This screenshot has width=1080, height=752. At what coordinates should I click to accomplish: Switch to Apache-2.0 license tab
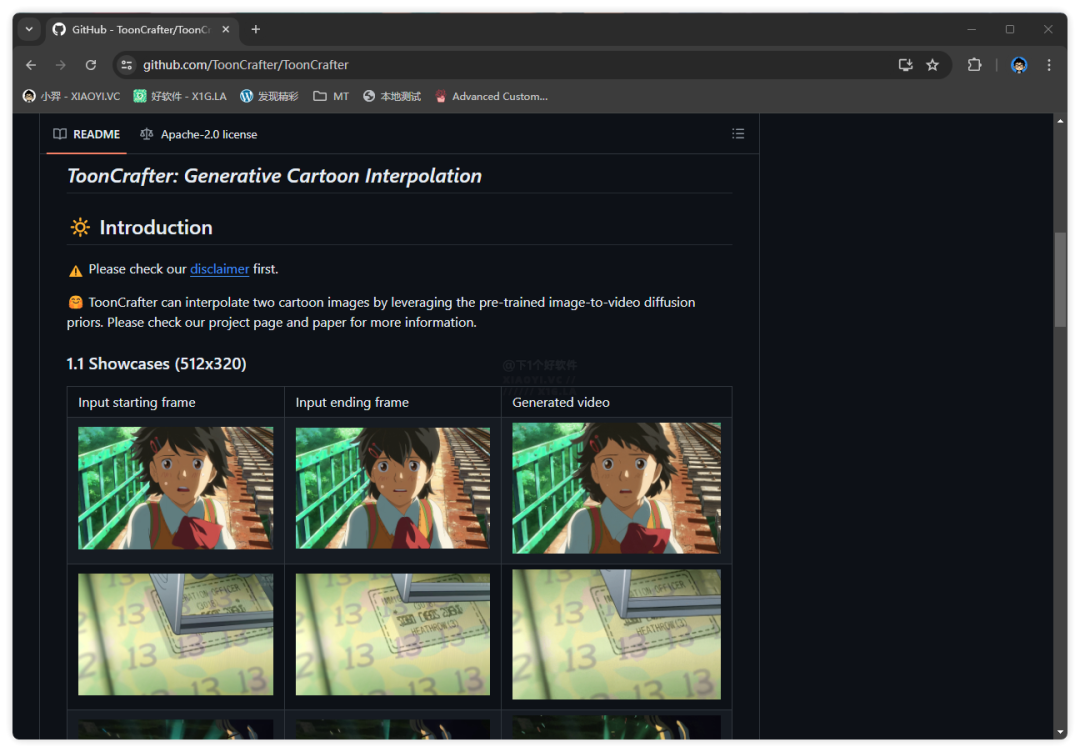pyautogui.click(x=198, y=134)
